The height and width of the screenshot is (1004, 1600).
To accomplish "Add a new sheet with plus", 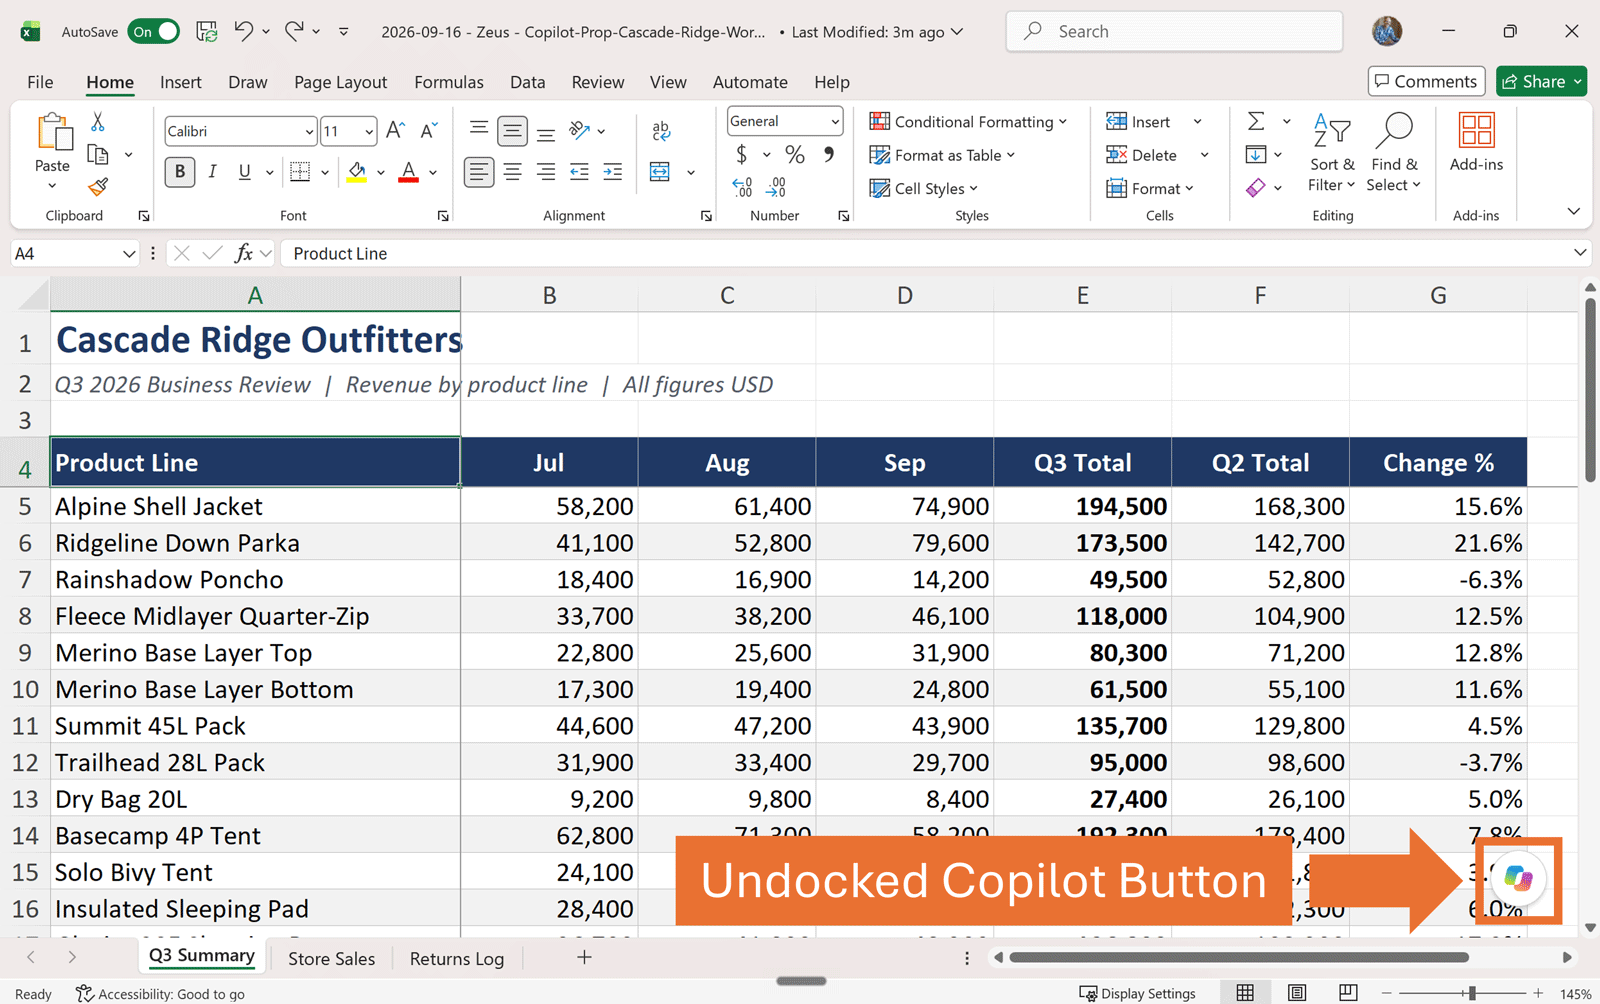I will pos(584,958).
